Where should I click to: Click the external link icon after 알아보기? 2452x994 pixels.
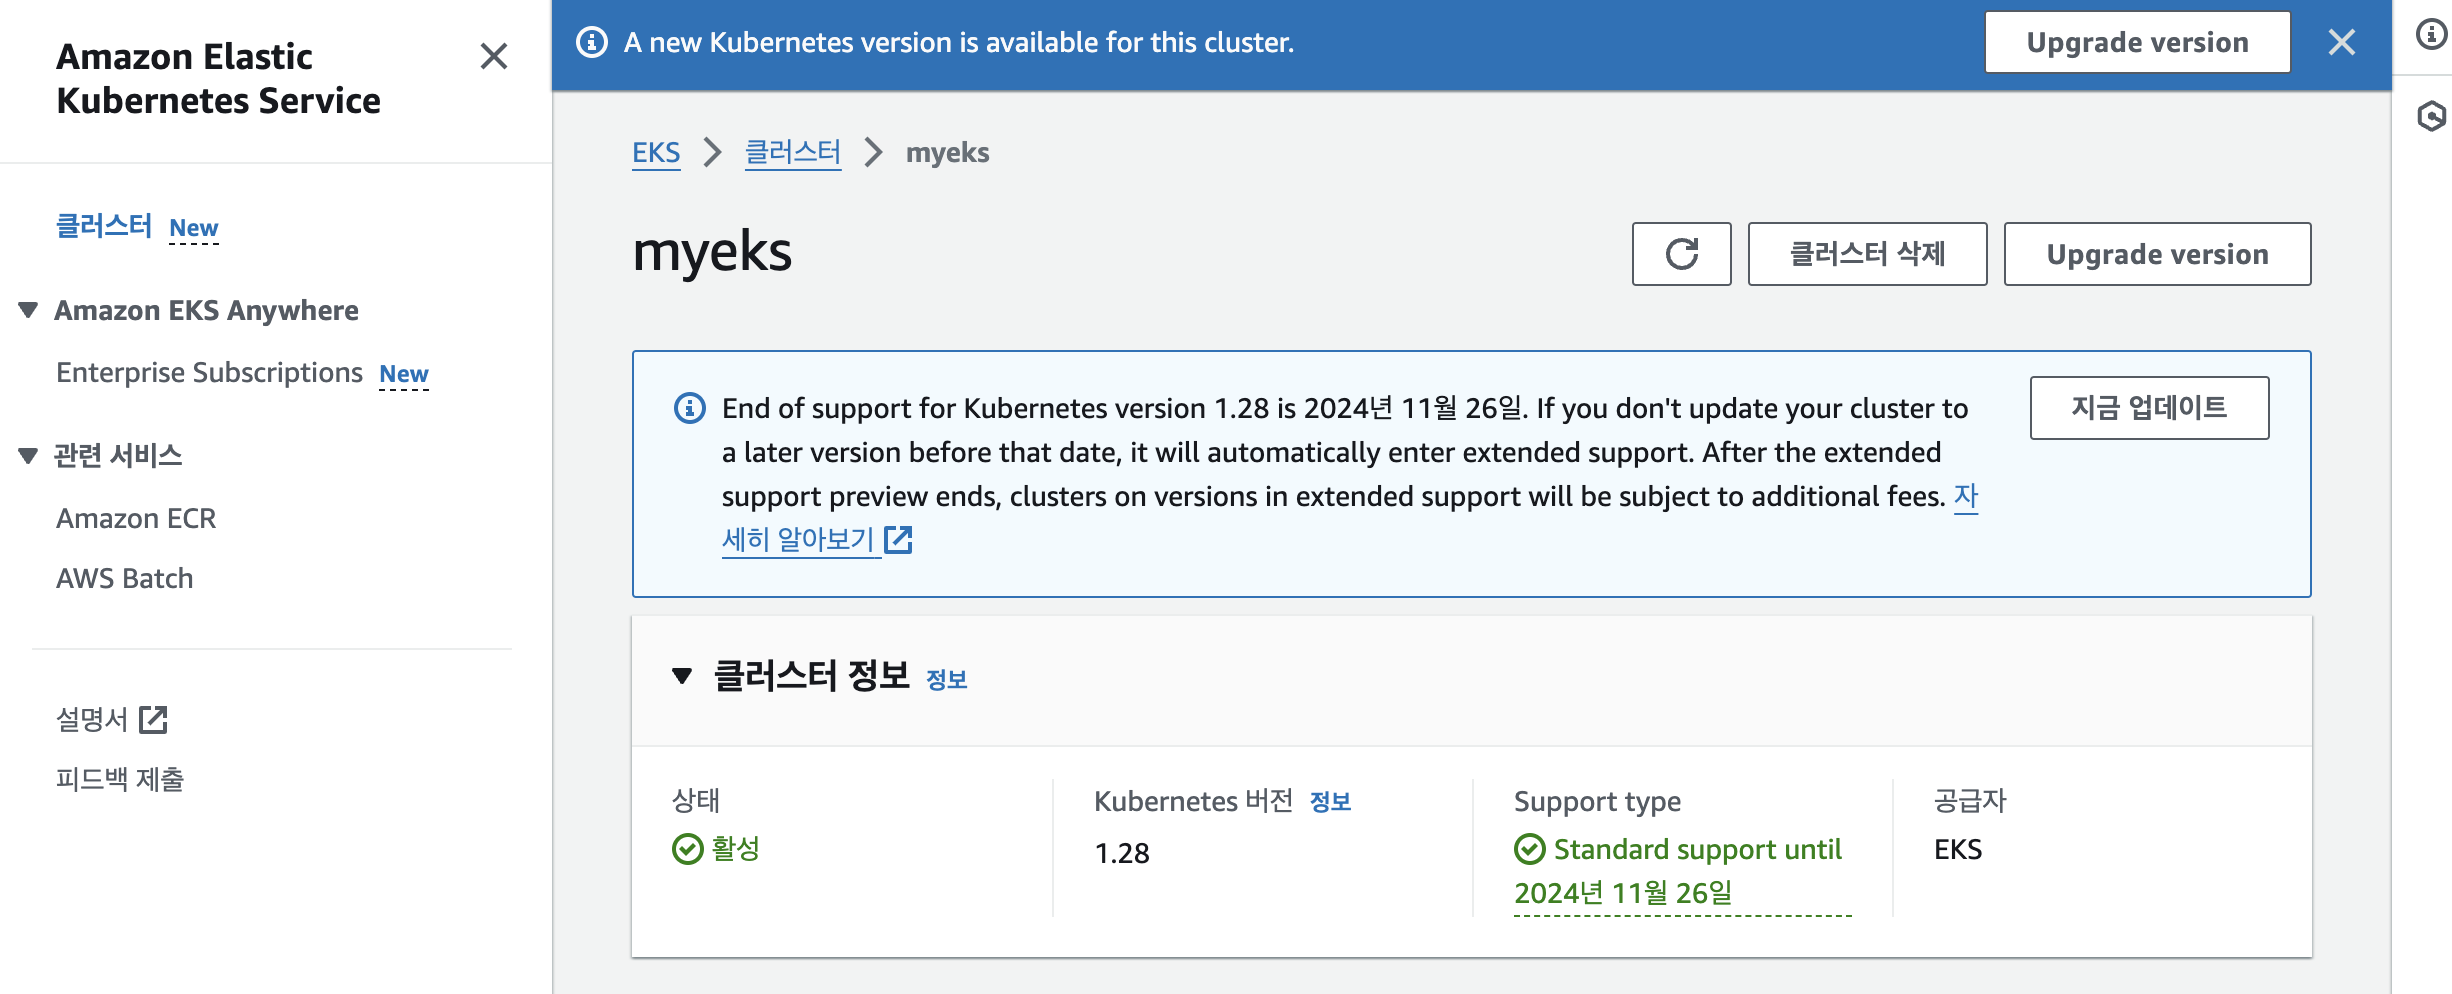[899, 540]
